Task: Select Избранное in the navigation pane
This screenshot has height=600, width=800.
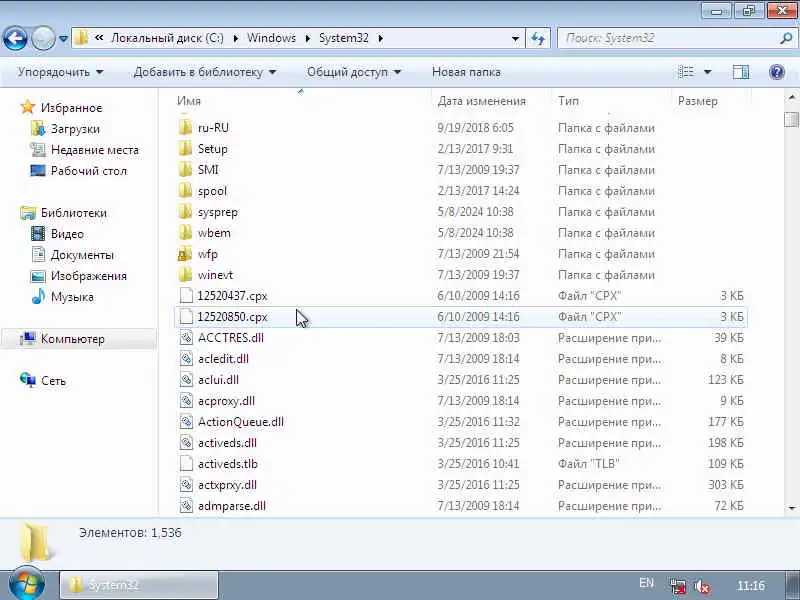Action: tap(71, 108)
